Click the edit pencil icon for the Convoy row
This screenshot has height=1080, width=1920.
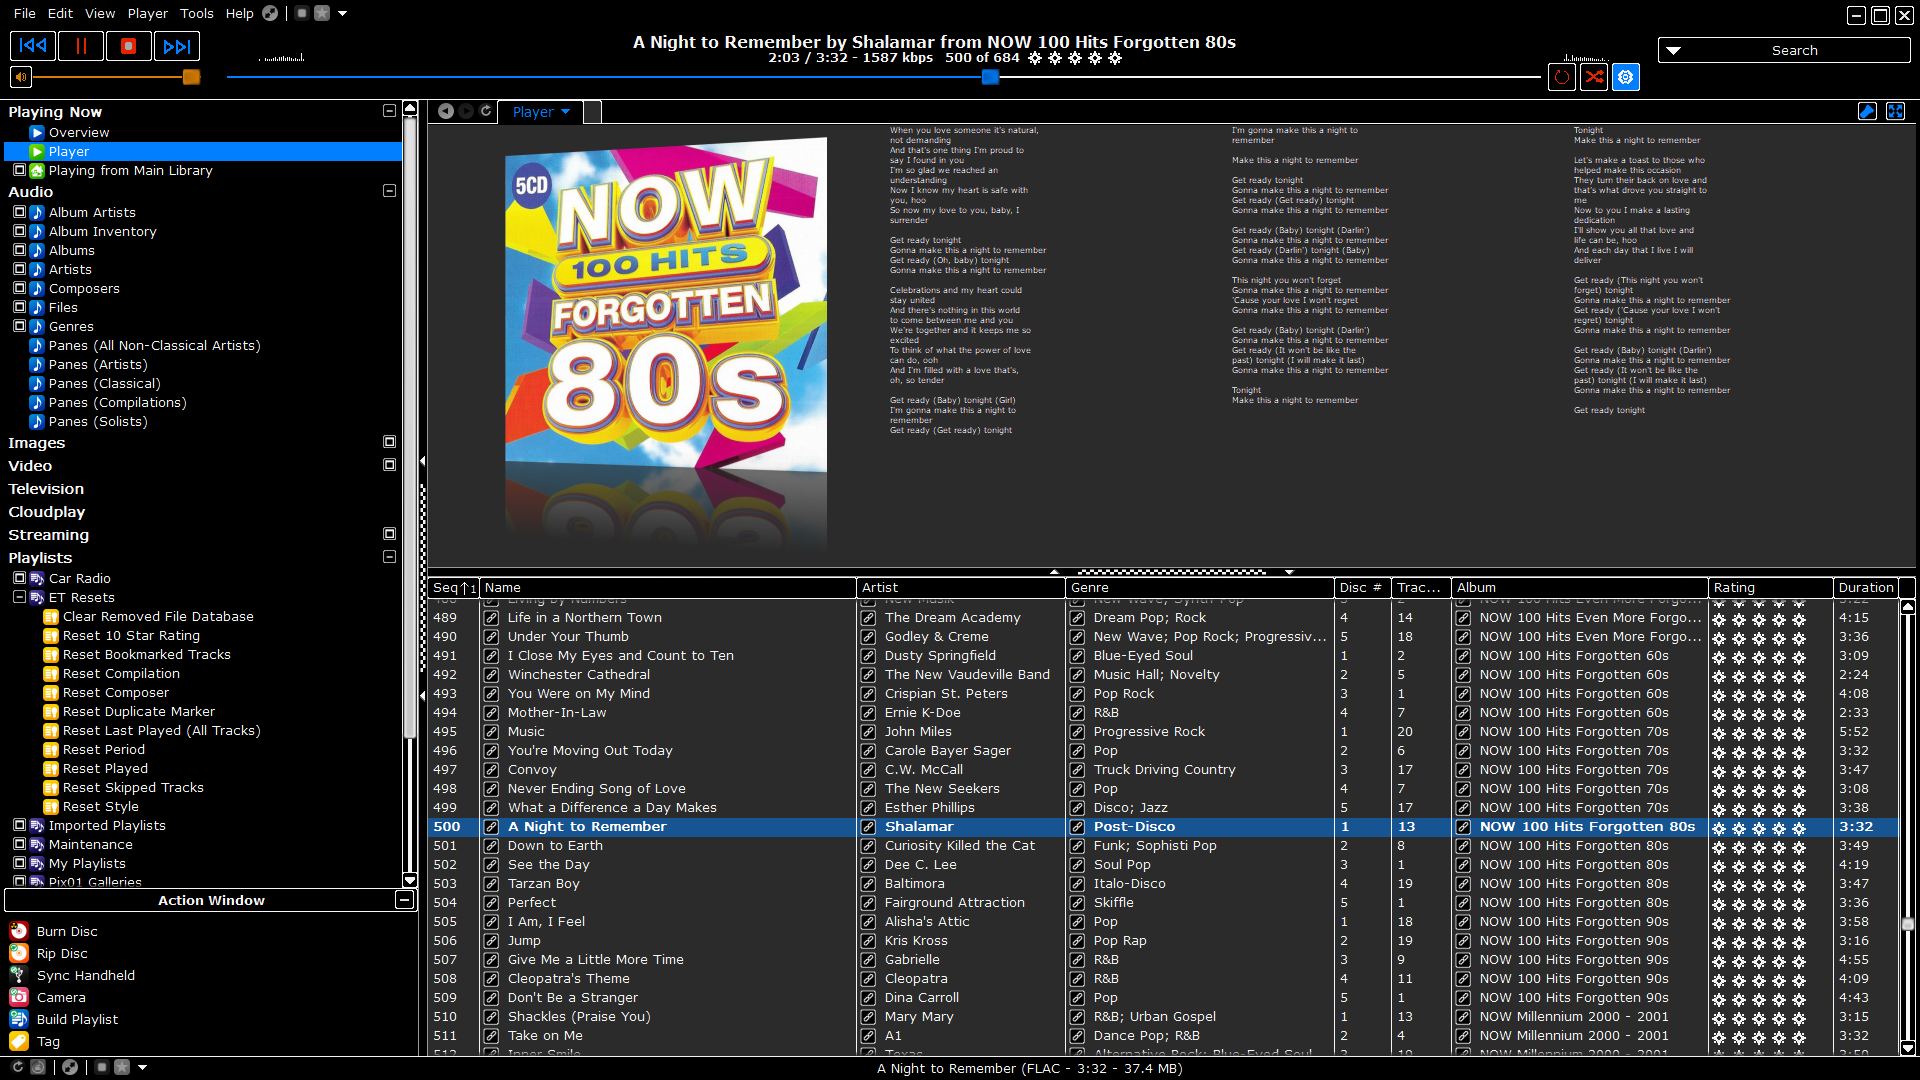[x=492, y=770]
